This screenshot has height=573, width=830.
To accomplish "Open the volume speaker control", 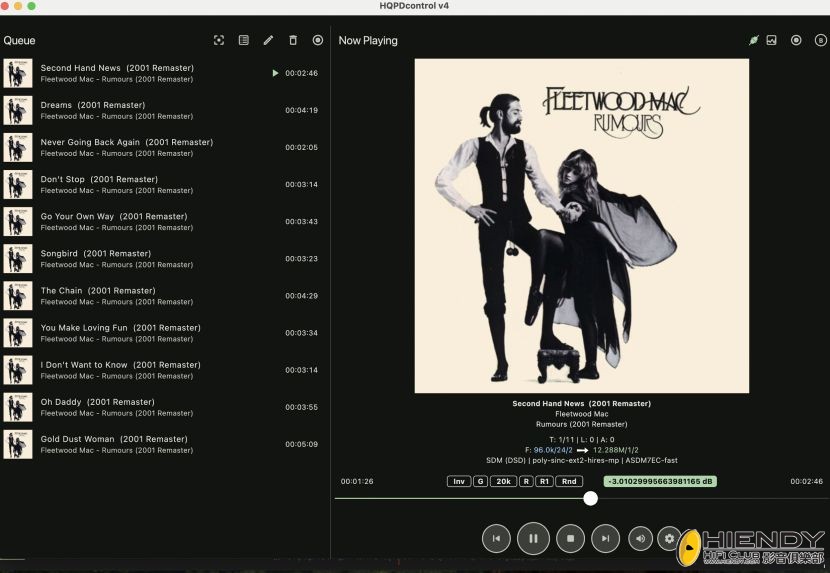I will 640,538.
